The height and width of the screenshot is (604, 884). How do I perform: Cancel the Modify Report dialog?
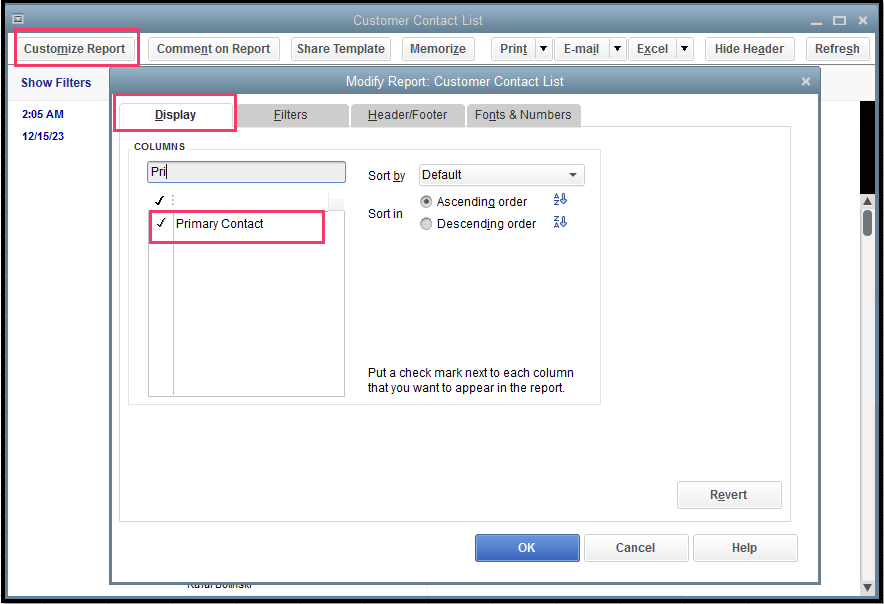[636, 548]
